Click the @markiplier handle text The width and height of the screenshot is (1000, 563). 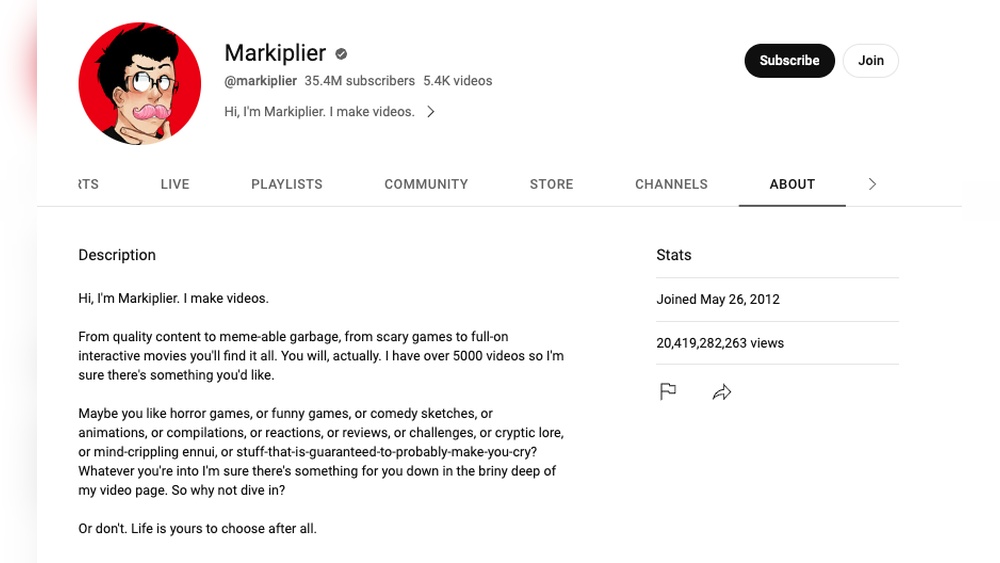[x=260, y=81]
